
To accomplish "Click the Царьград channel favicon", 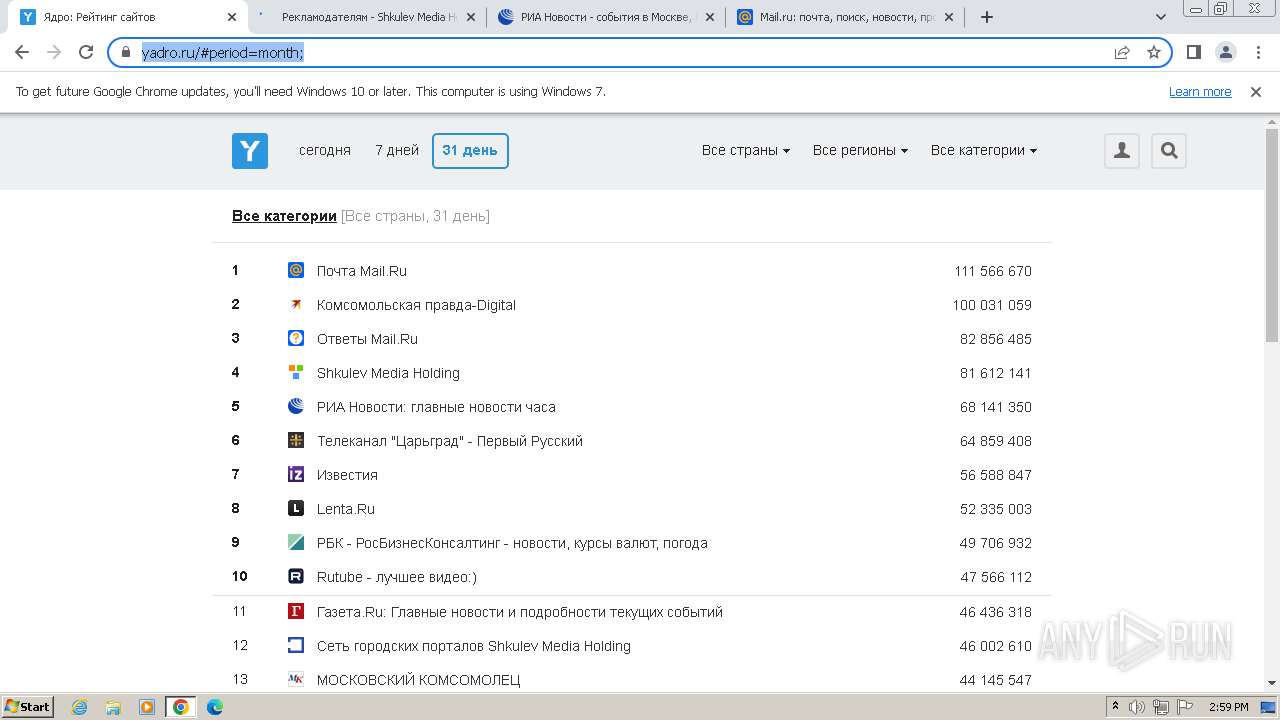I will [x=296, y=440].
